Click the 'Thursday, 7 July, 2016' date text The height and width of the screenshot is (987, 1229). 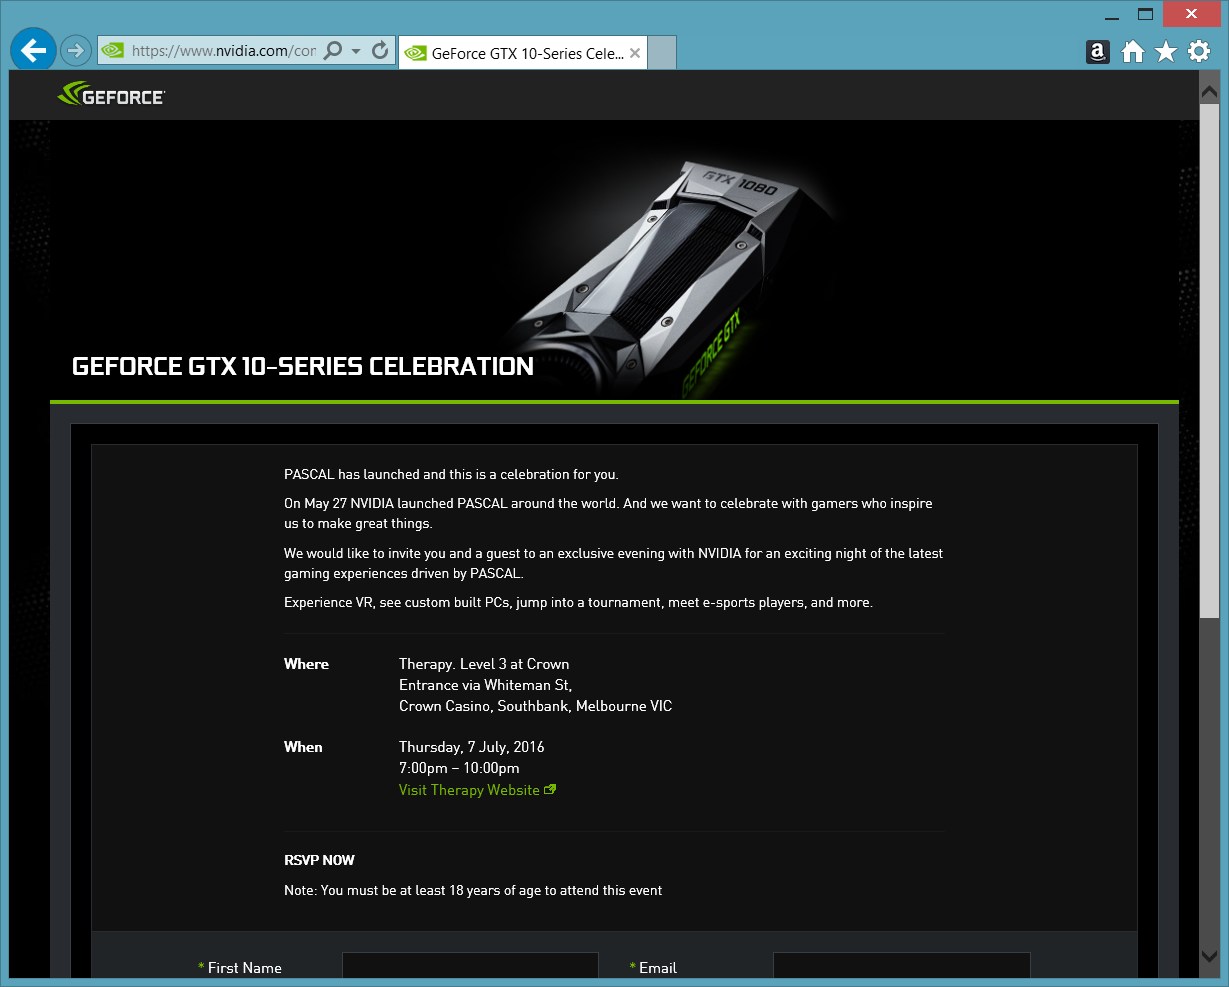(x=472, y=747)
